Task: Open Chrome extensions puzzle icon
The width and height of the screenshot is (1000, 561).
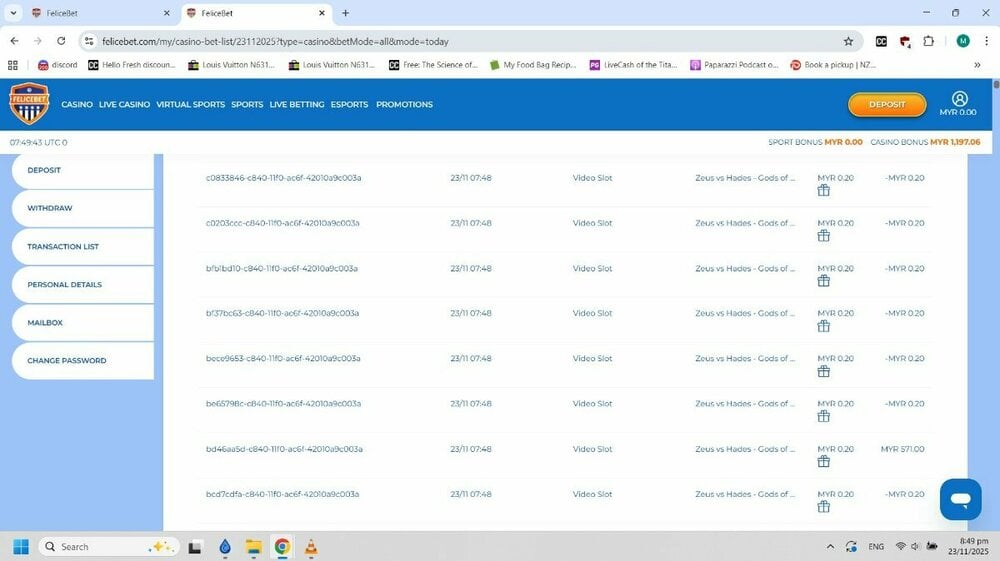Action: point(929,41)
